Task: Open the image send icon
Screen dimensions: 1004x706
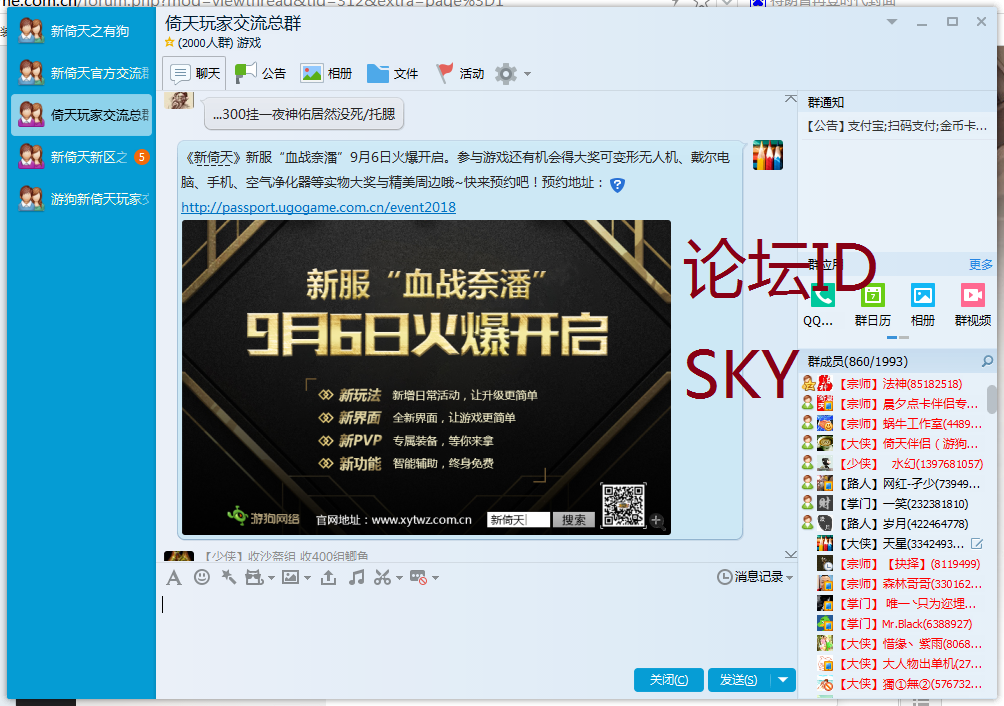Action: pos(291,577)
